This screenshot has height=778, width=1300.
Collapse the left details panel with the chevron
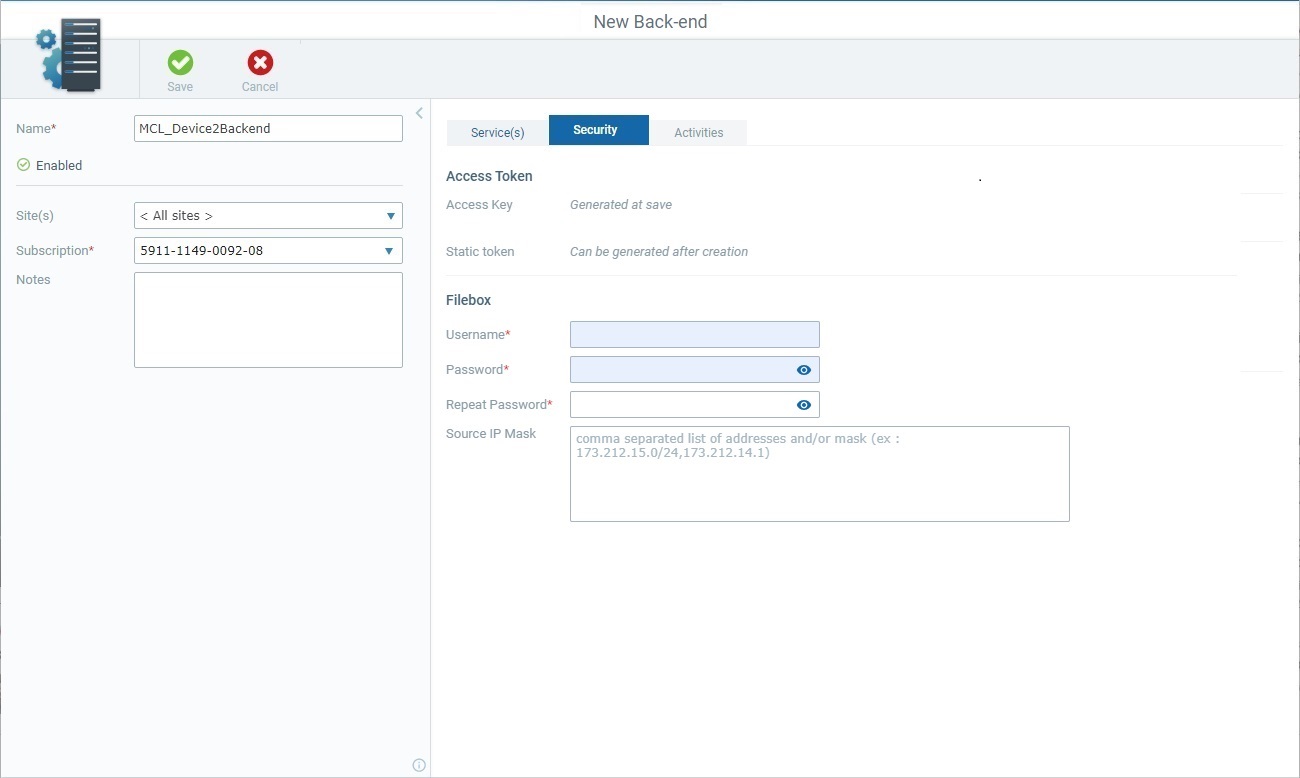tap(419, 112)
